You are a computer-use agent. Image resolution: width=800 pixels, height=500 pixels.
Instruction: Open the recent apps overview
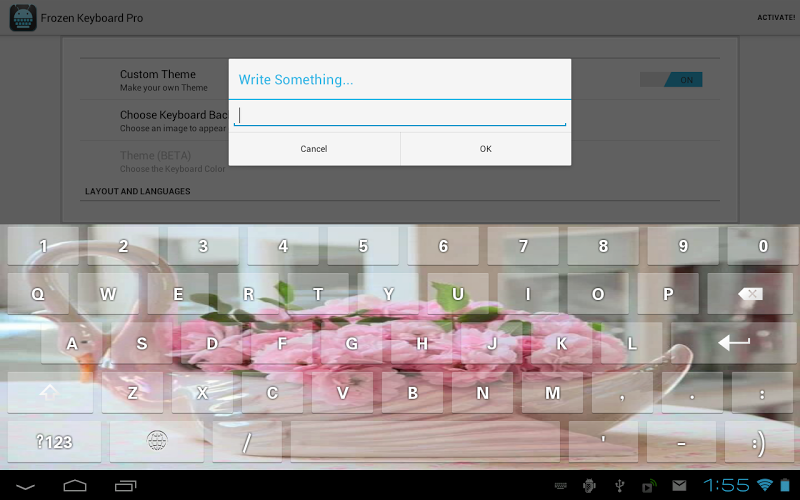click(x=125, y=486)
